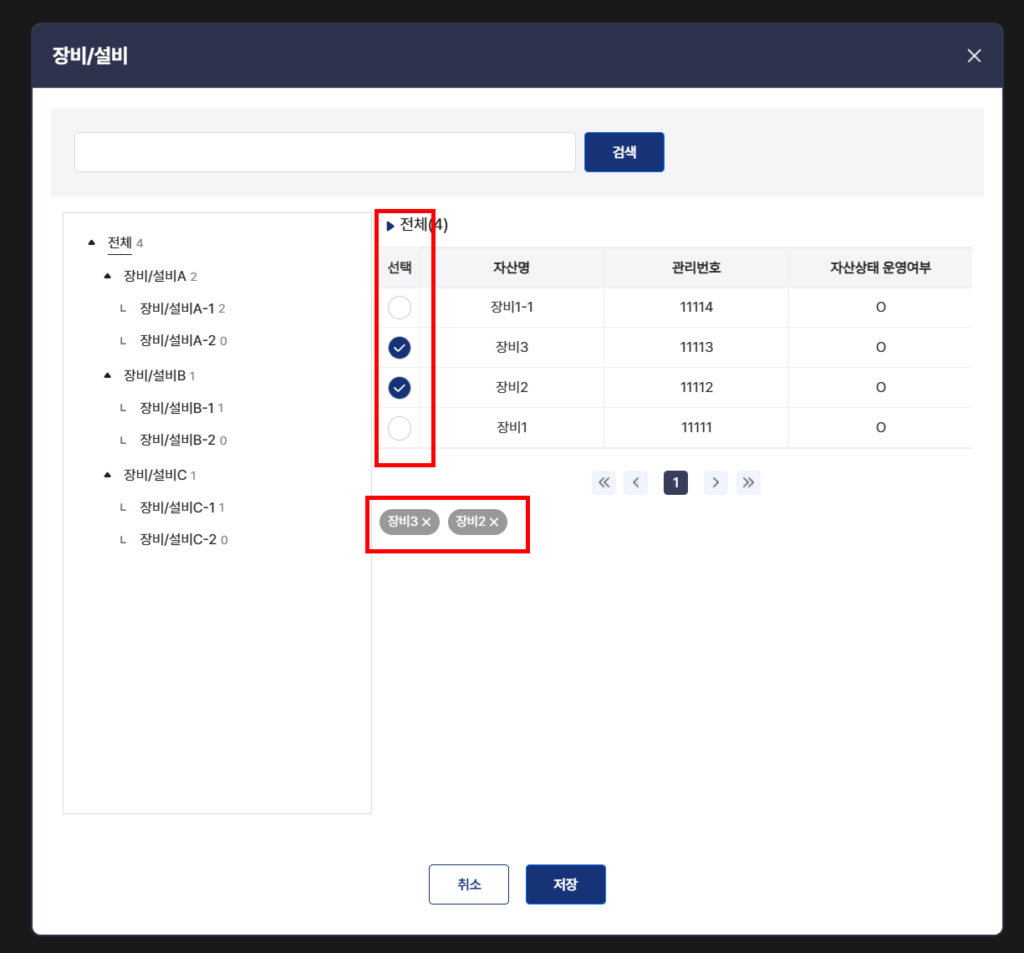Close the 장비/설비 dialog with the X
This screenshot has width=1024, height=953.
(x=974, y=56)
